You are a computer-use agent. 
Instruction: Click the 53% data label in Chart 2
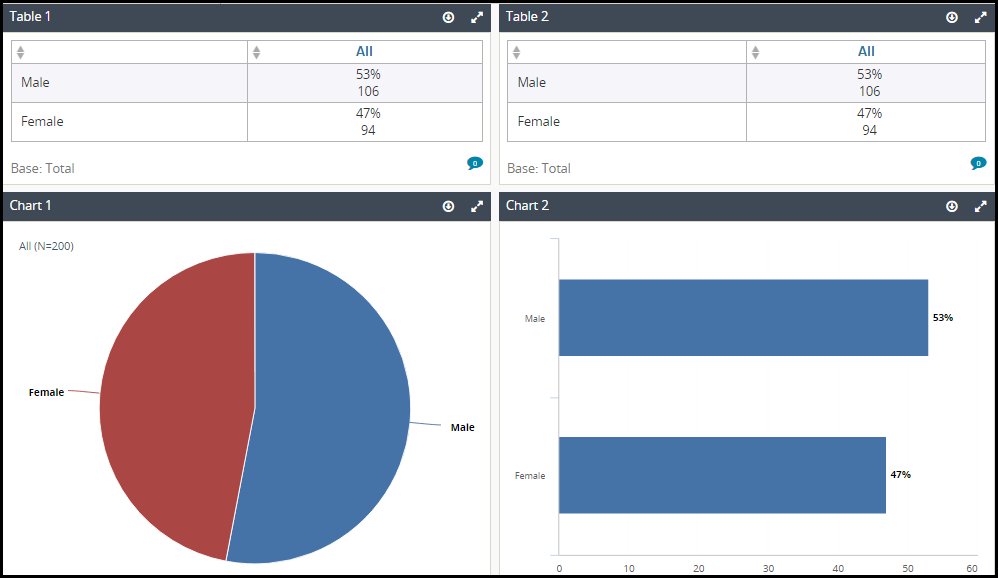[943, 318]
